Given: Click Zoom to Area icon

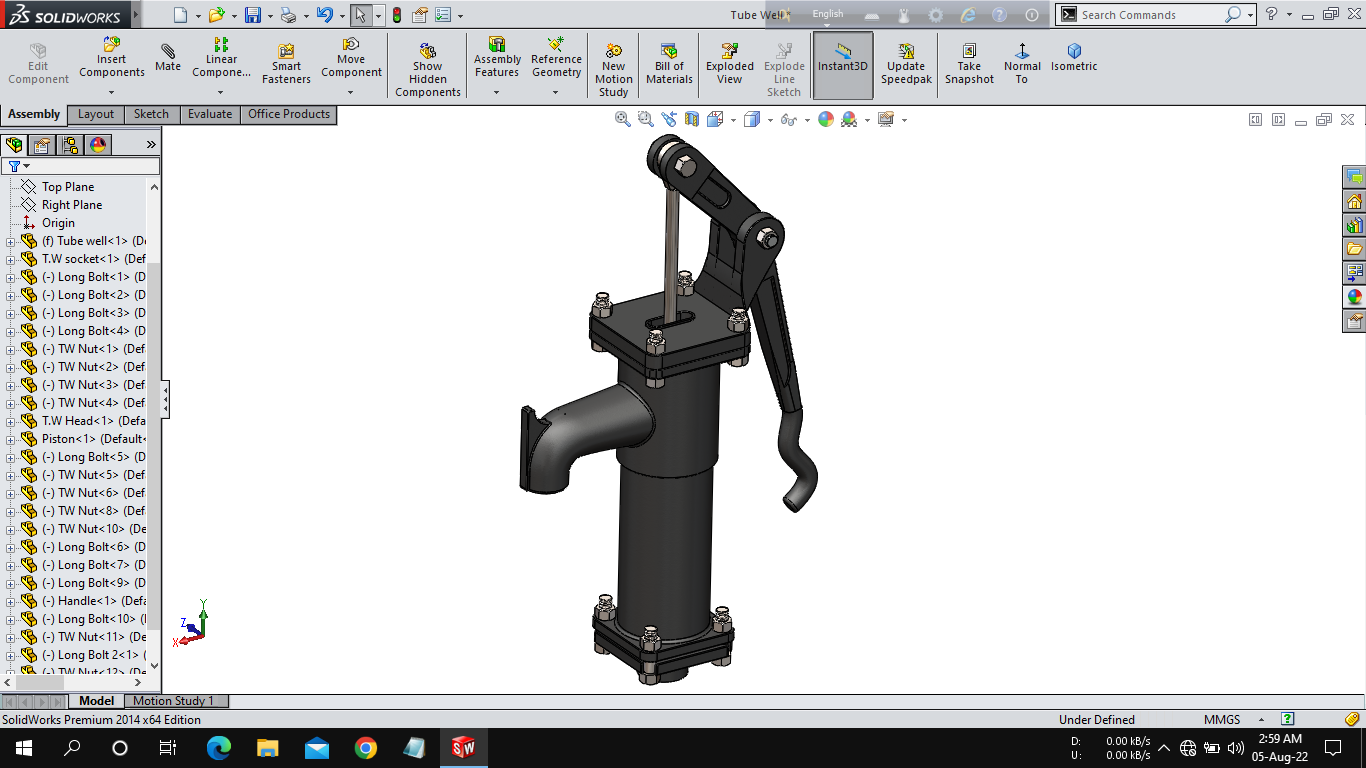Looking at the screenshot, I should 646,119.
